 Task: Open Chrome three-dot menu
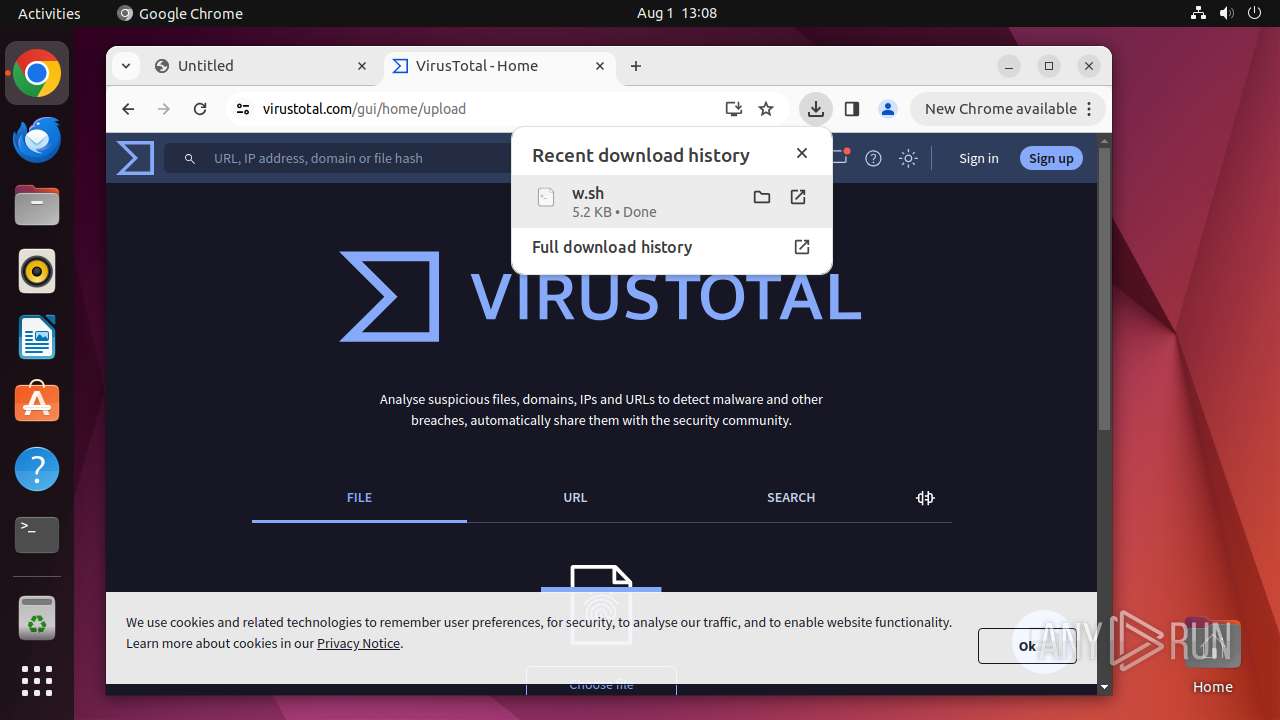pyautogui.click(x=1091, y=109)
